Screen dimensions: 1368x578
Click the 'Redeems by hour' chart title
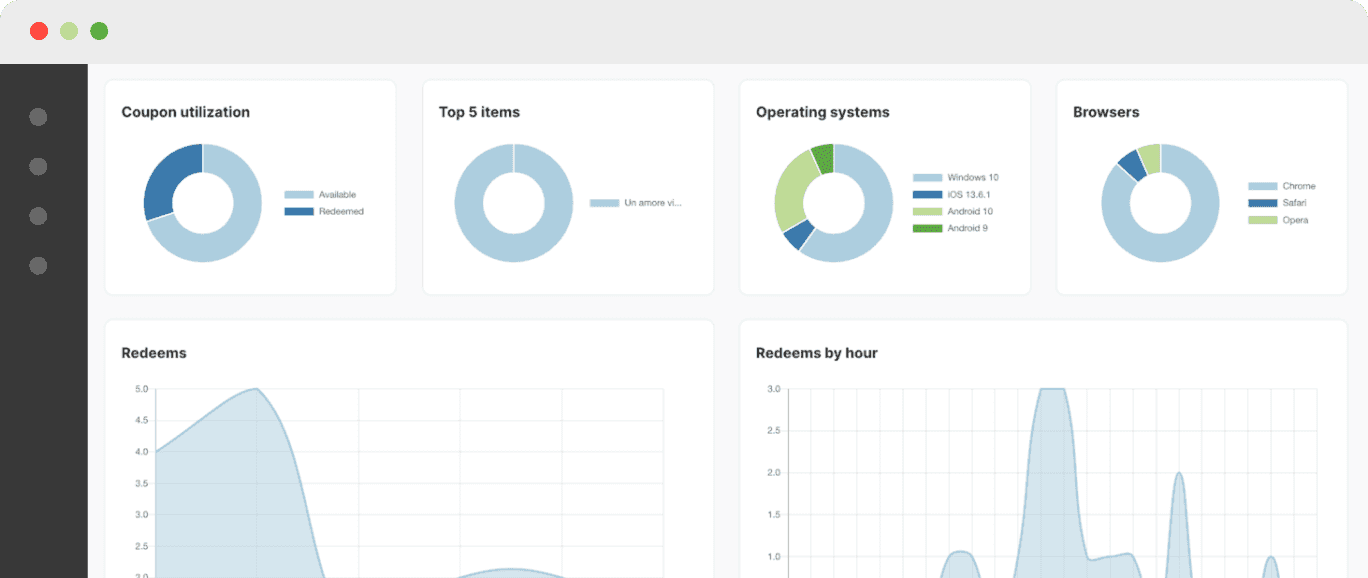tap(817, 353)
